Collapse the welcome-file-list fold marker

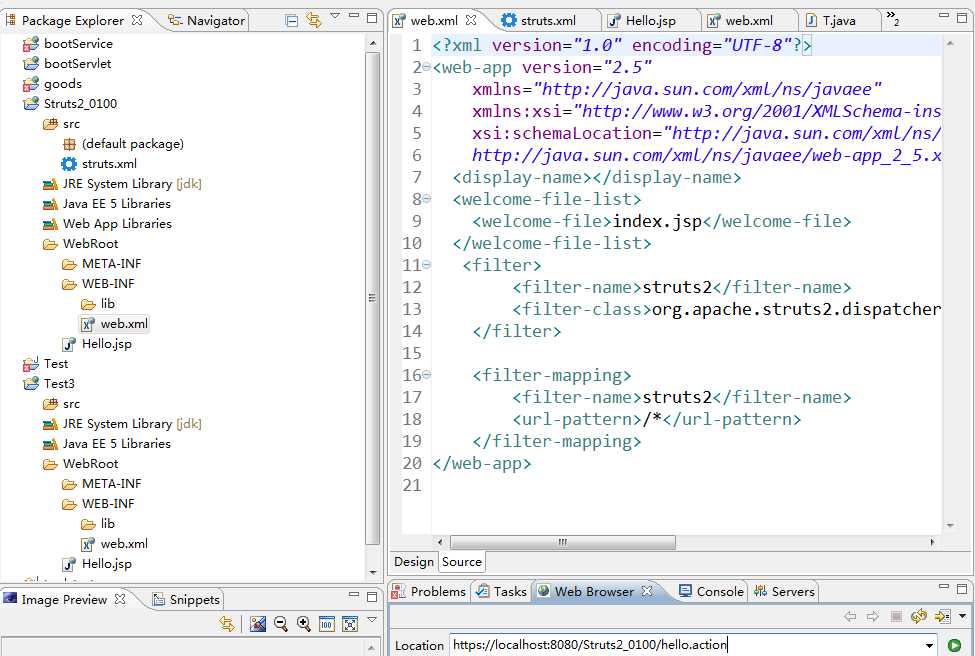click(x=427, y=199)
